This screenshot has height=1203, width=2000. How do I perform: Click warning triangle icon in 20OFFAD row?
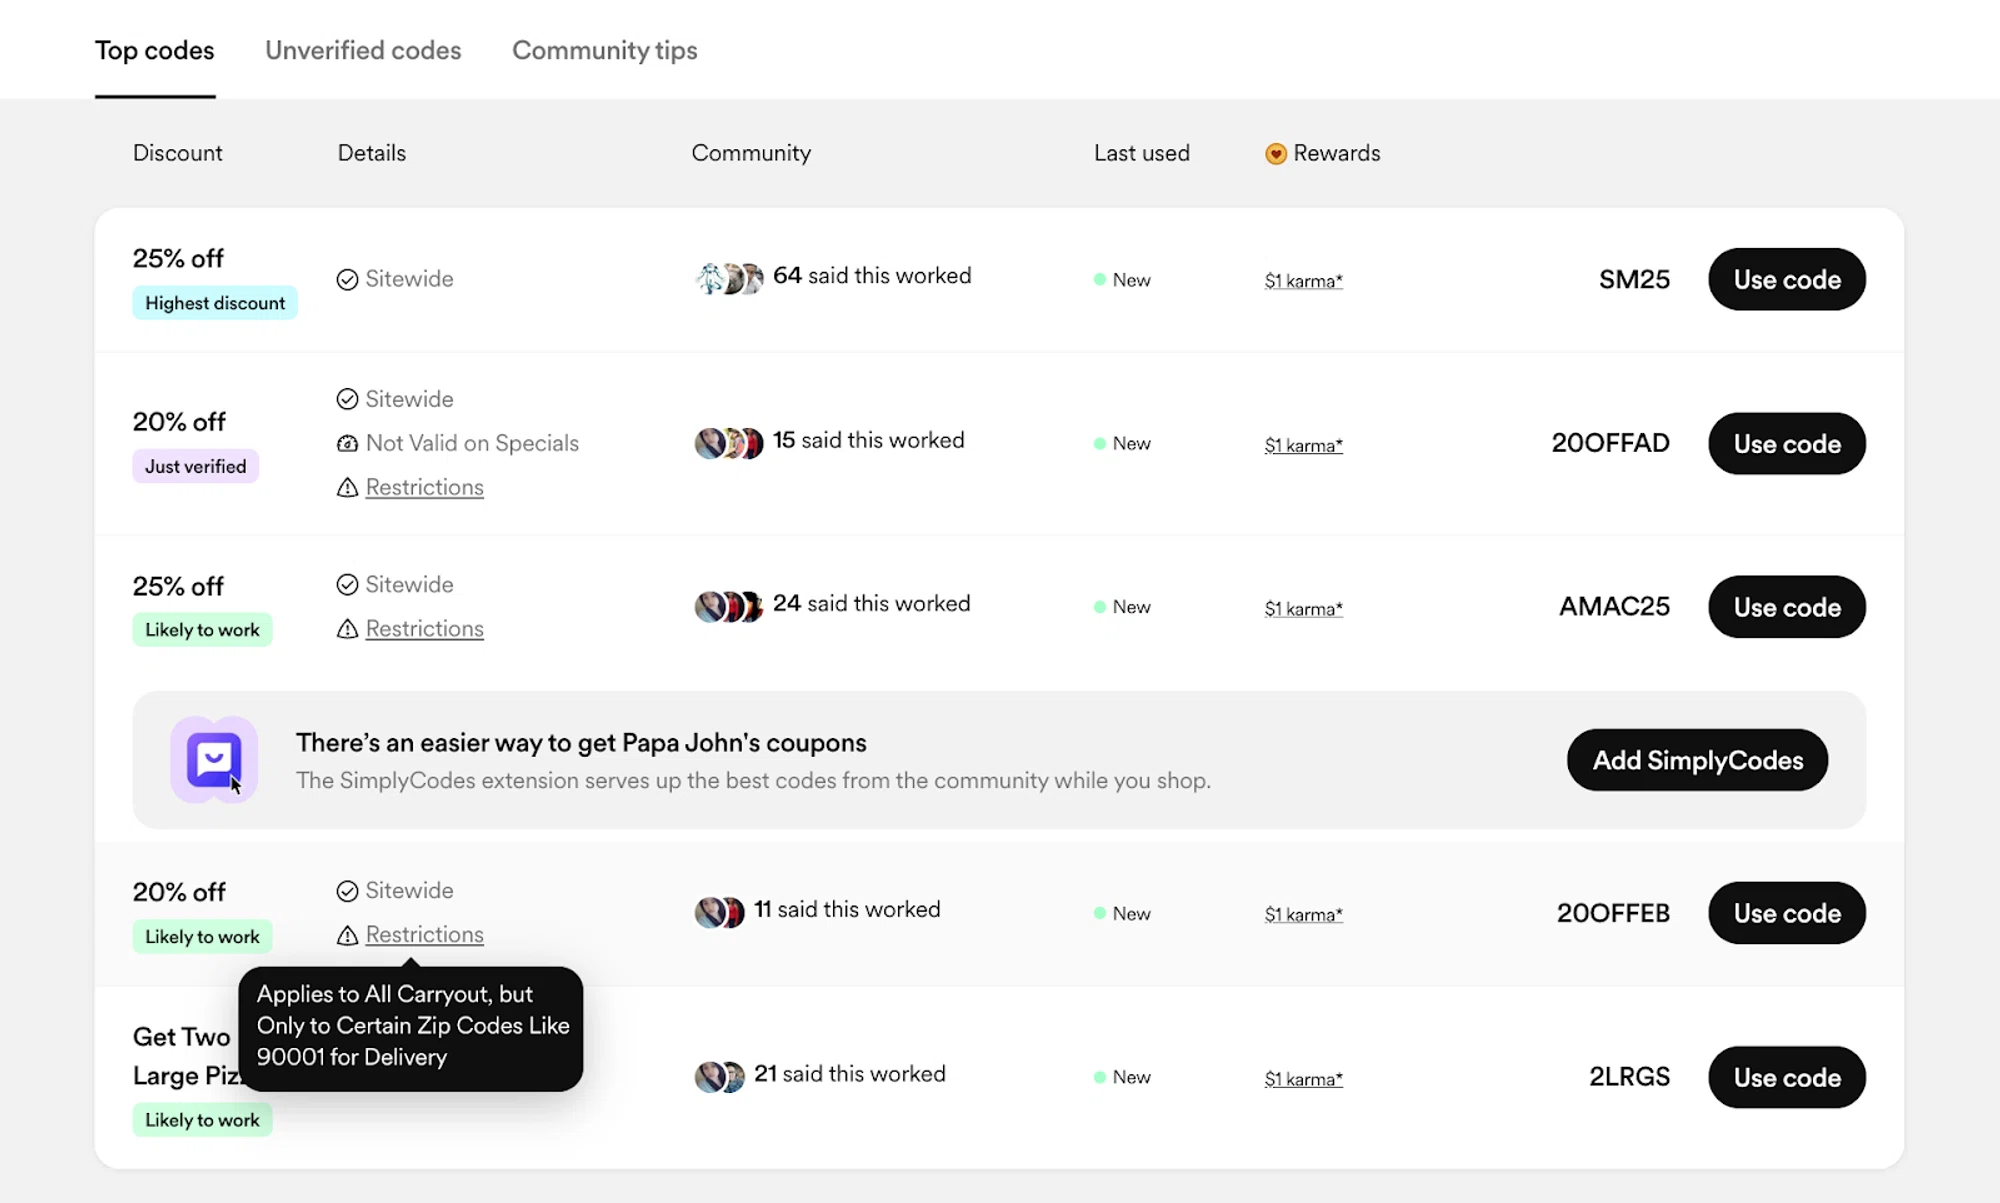[347, 488]
